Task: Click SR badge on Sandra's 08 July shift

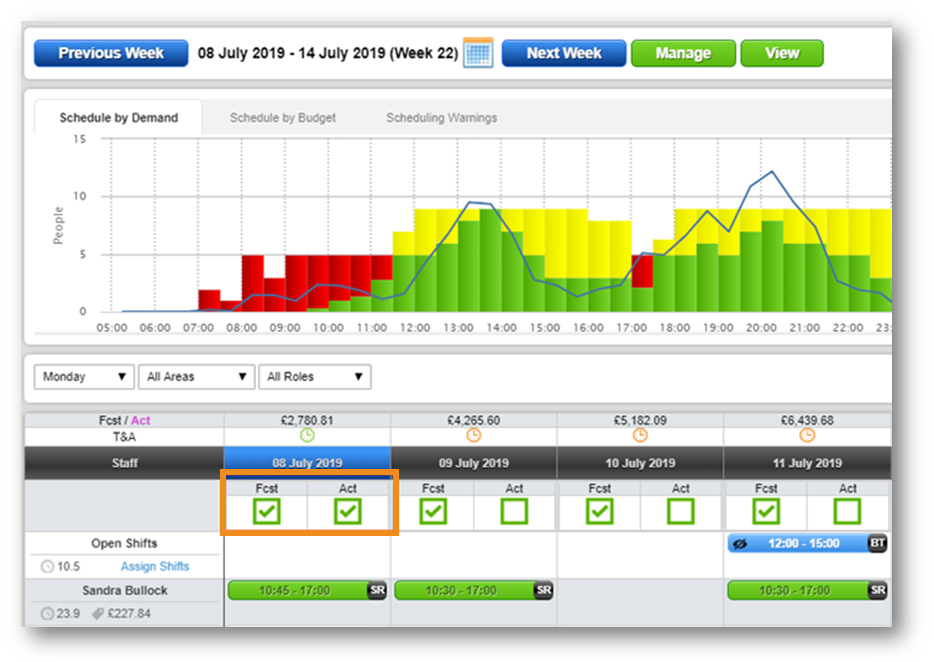Action: pos(377,591)
